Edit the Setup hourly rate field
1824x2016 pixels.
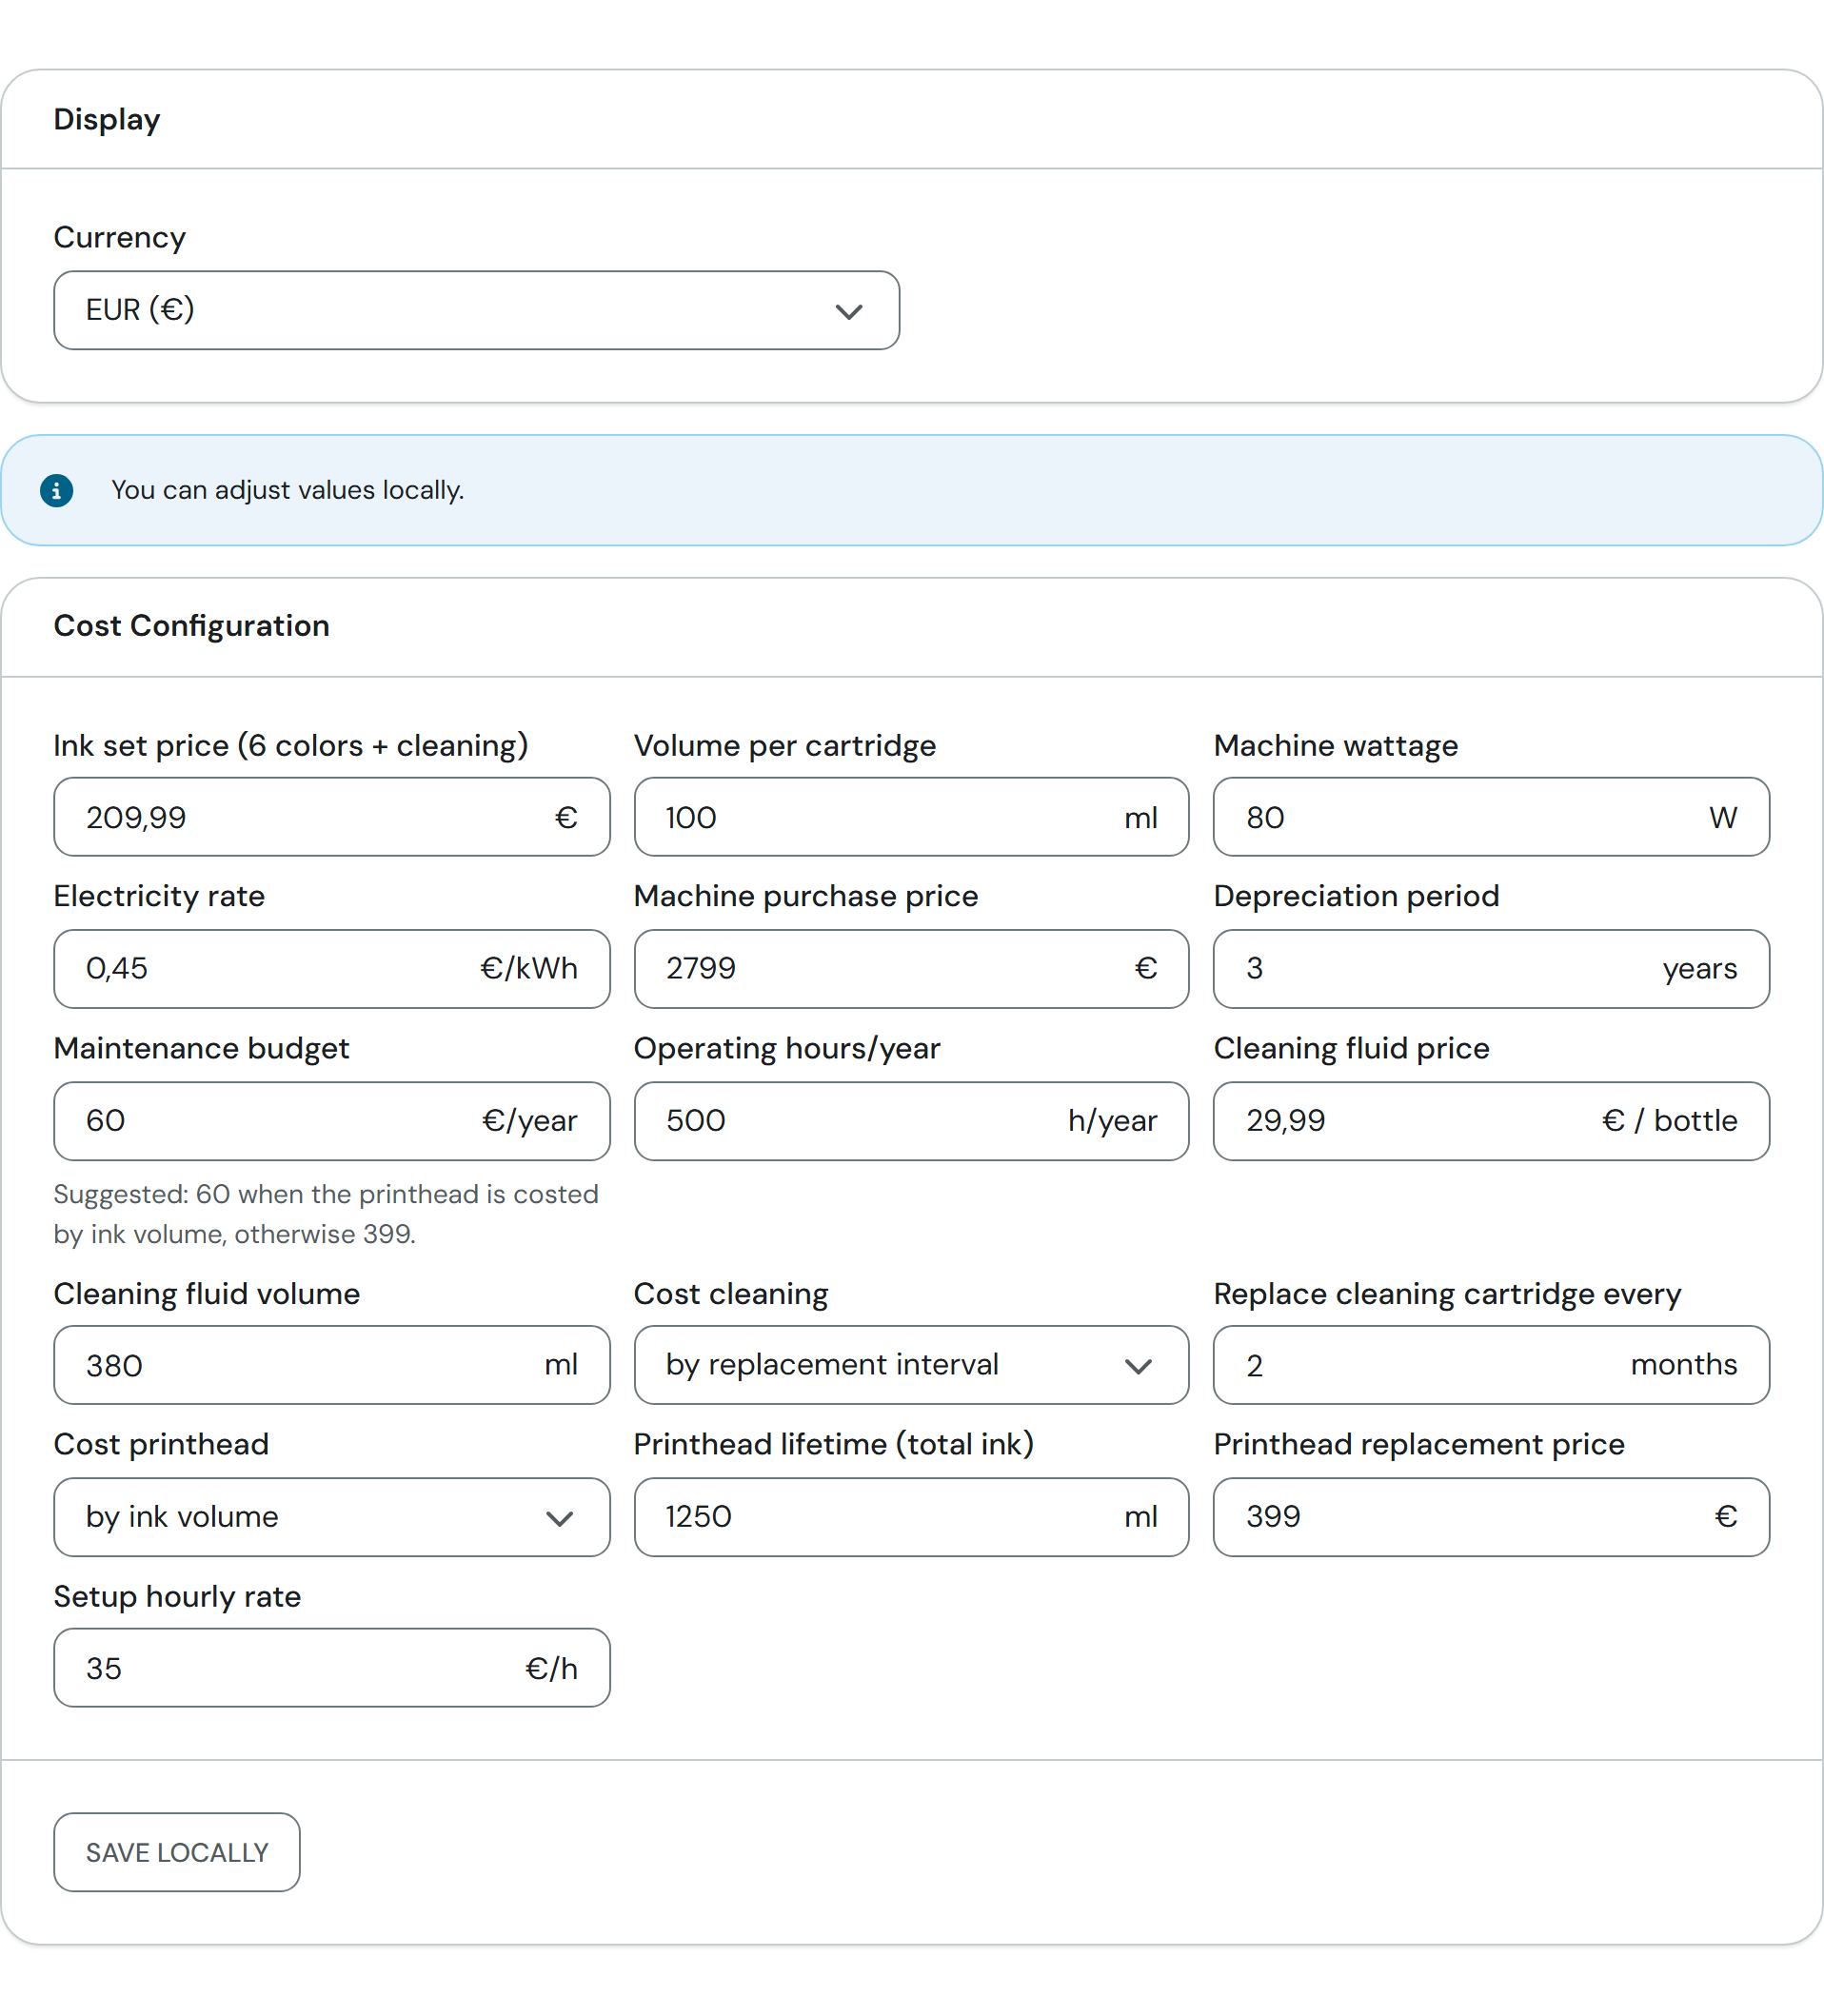[332, 1668]
